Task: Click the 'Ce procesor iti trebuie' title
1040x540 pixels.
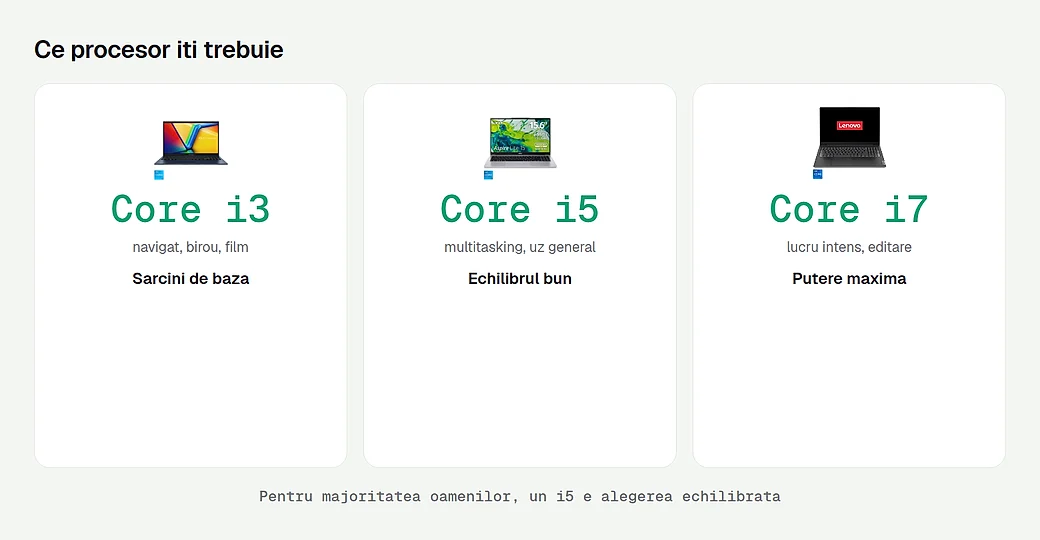Action: pos(159,50)
